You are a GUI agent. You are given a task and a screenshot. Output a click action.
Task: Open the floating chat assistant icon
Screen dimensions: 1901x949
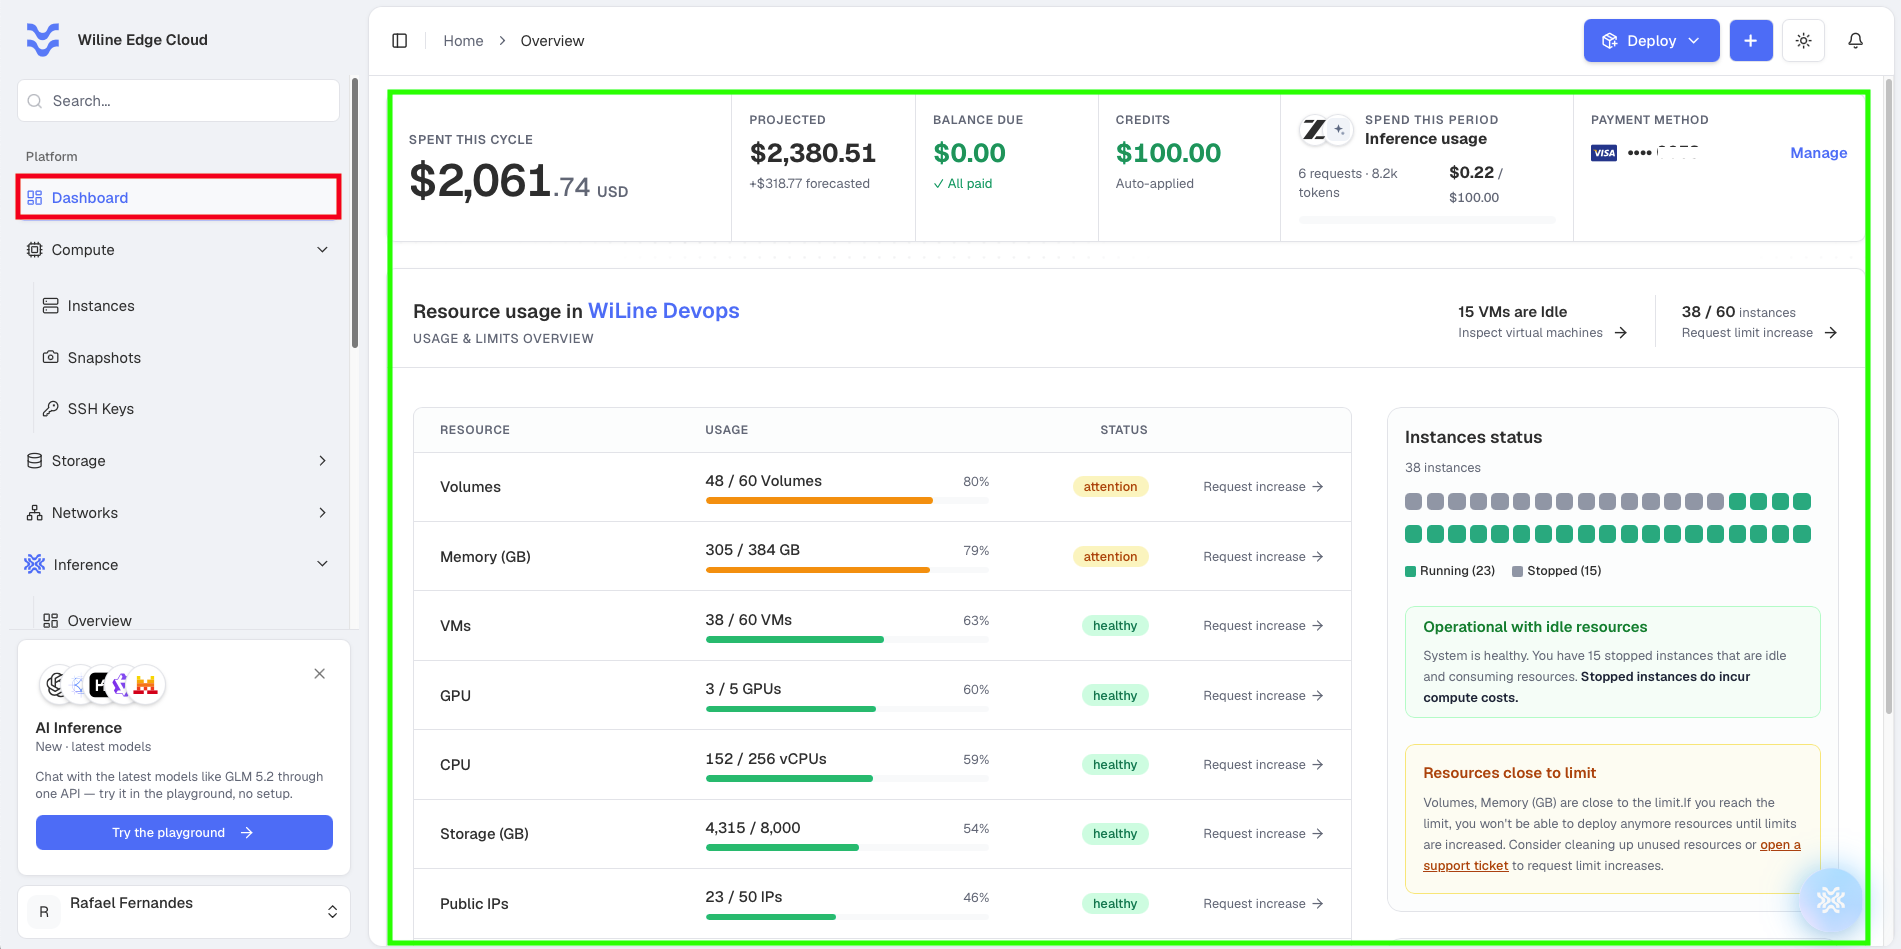click(1831, 900)
